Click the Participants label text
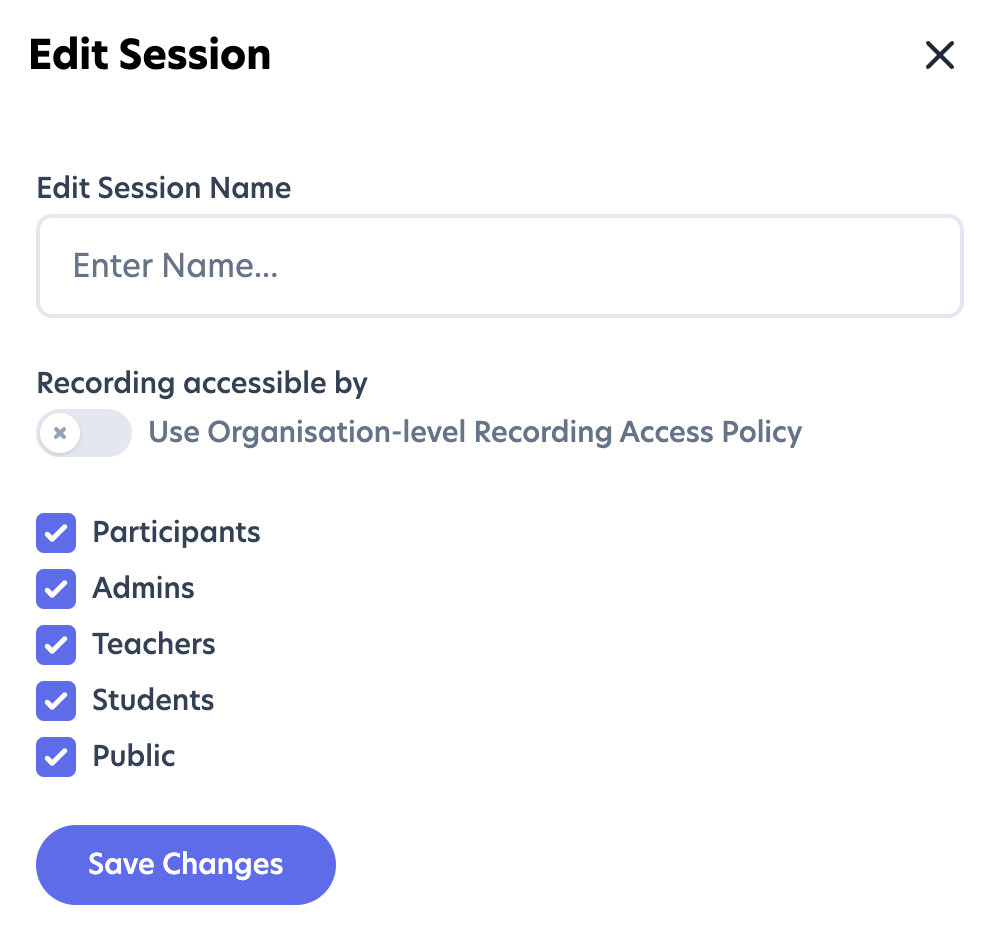 click(176, 532)
